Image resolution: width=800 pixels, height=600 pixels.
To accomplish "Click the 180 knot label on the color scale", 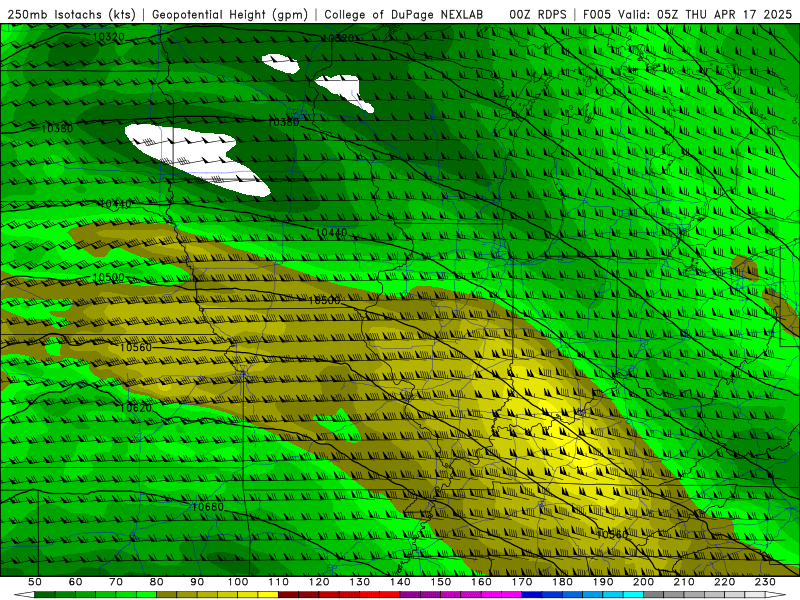I will [563, 582].
